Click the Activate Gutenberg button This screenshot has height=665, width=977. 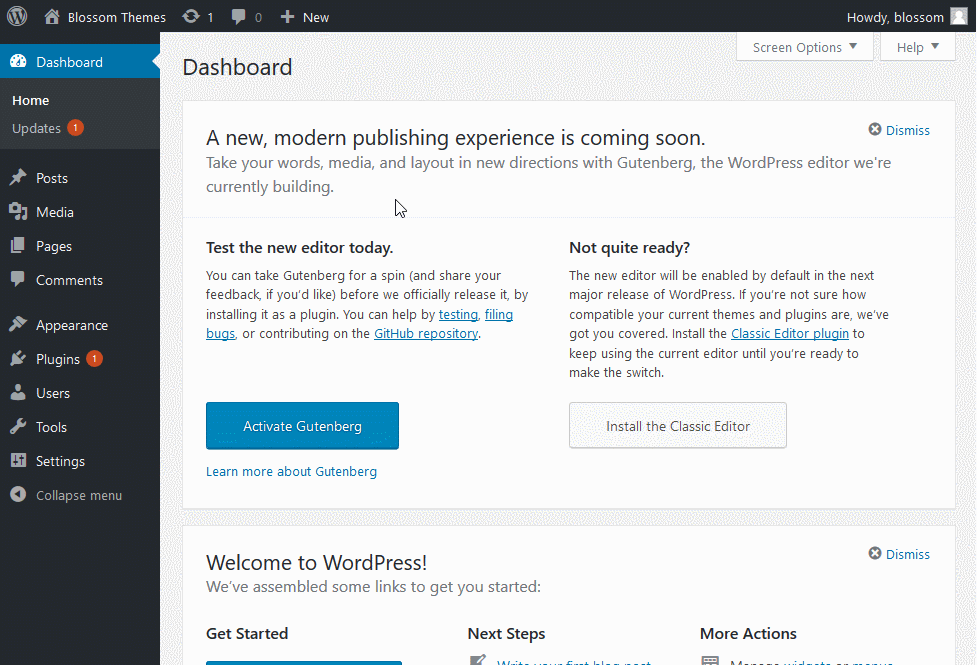[x=302, y=426]
